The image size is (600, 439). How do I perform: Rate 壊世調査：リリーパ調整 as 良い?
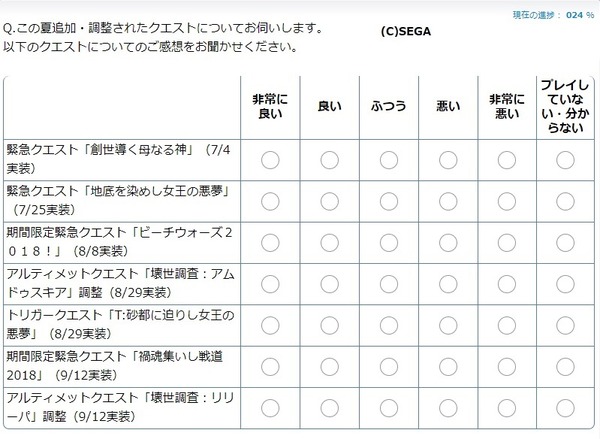pyautogui.click(x=329, y=408)
